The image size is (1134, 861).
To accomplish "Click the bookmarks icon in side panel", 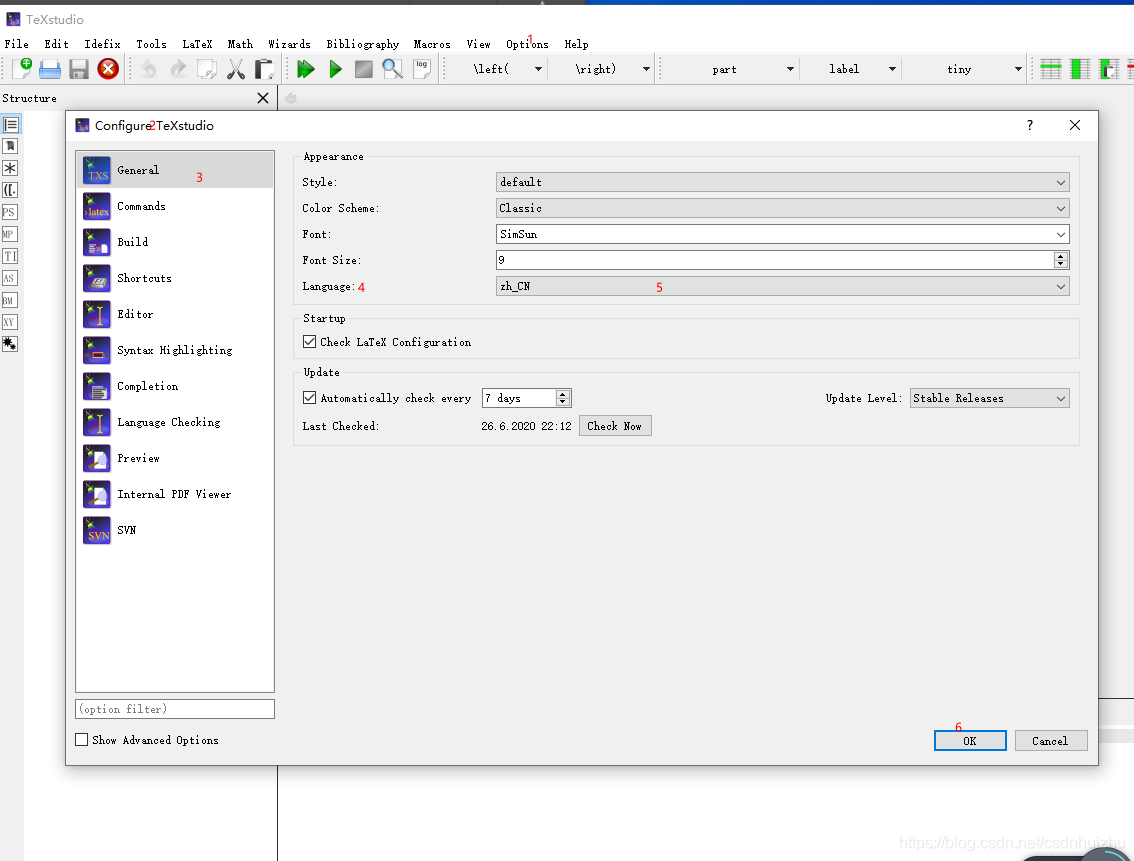I will point(10,146).
